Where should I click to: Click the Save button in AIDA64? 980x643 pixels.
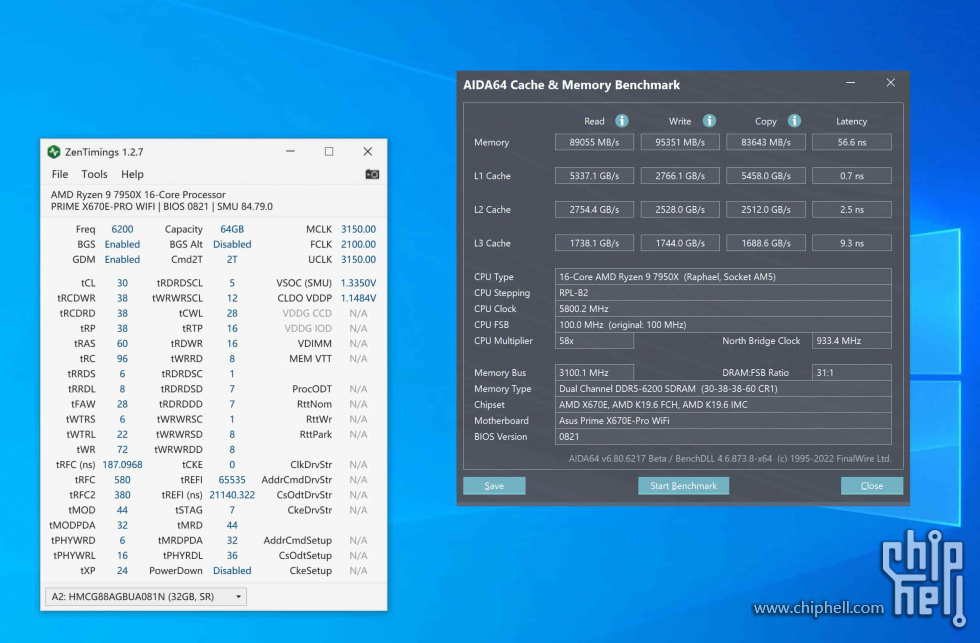point(494,486)
